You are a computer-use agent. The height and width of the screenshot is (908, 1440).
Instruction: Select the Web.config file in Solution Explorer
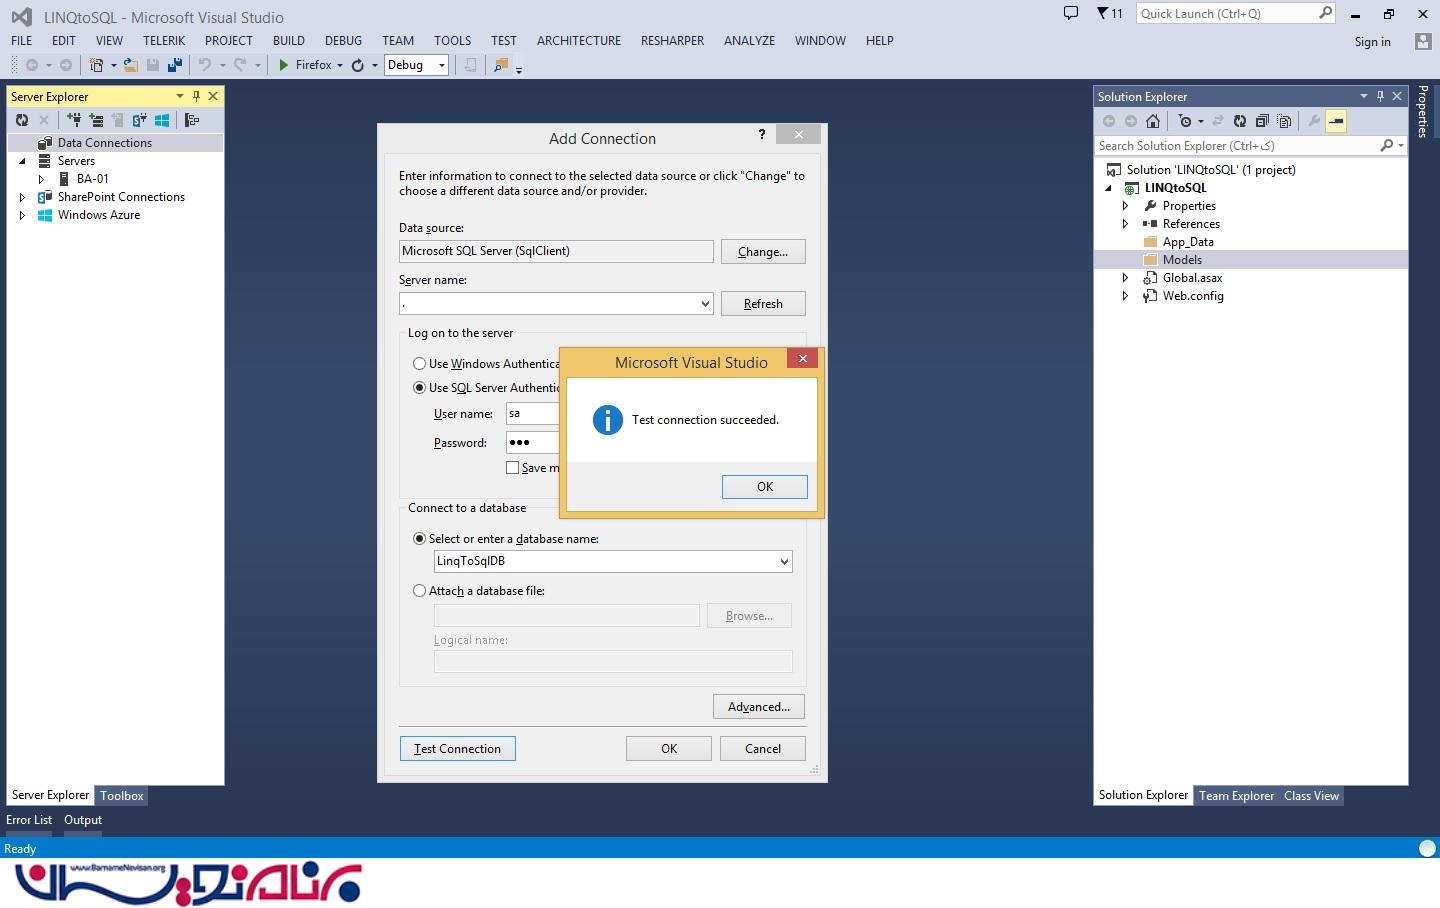click(x=1192, y=296)
